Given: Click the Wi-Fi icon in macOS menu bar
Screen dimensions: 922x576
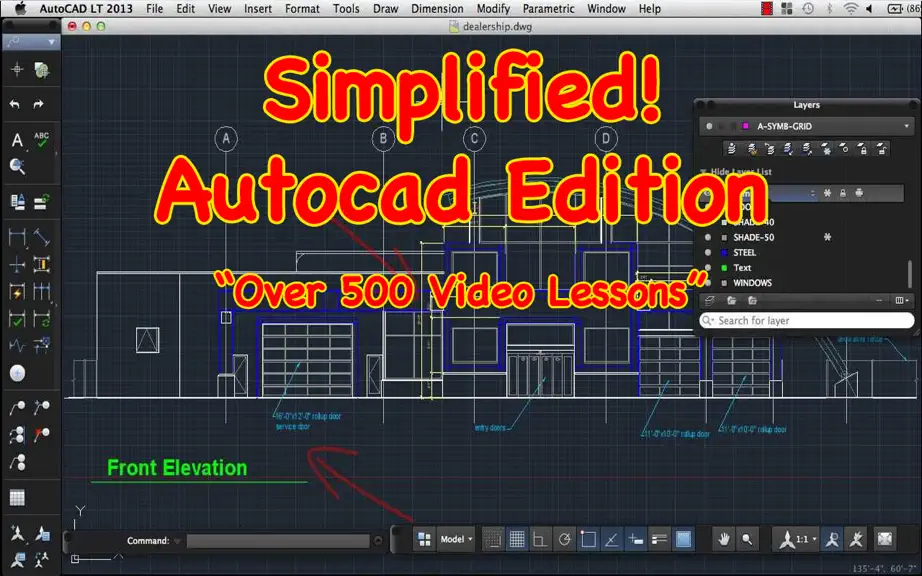Looking at the screenshot, I should click(x=850, y=9).
